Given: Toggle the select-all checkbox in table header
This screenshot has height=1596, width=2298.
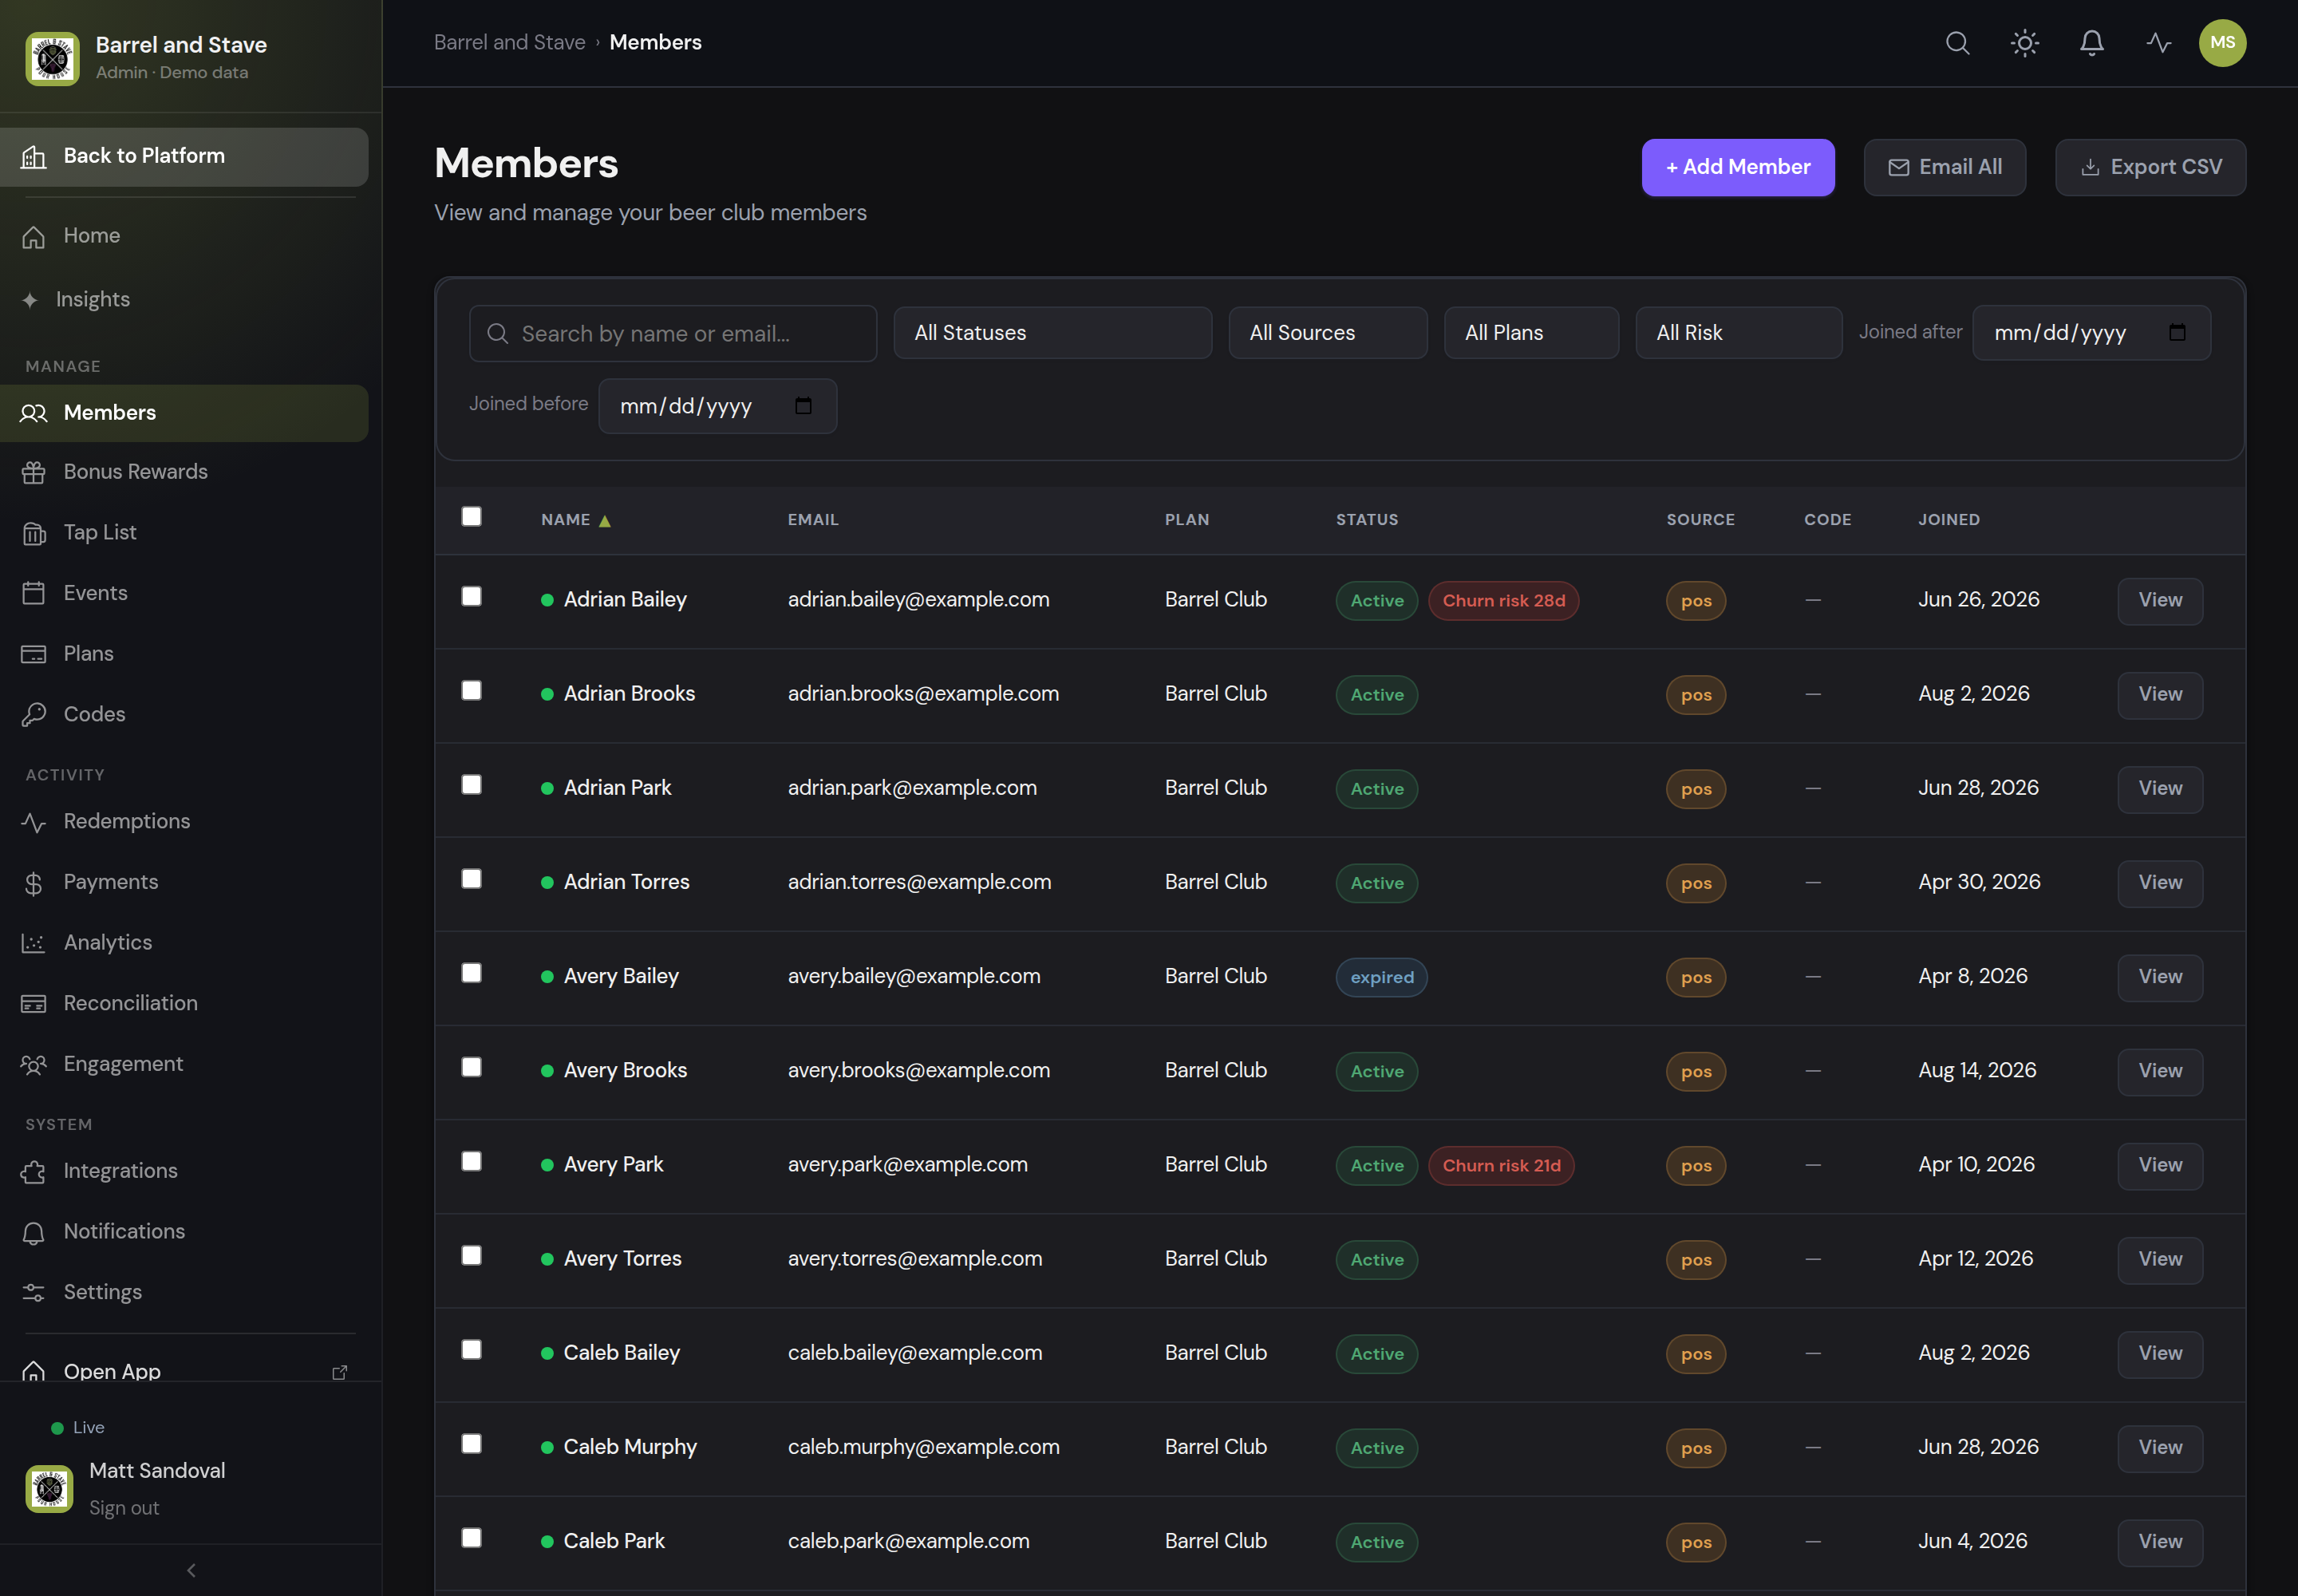Looking at the screenshot, I should point(471,516).
